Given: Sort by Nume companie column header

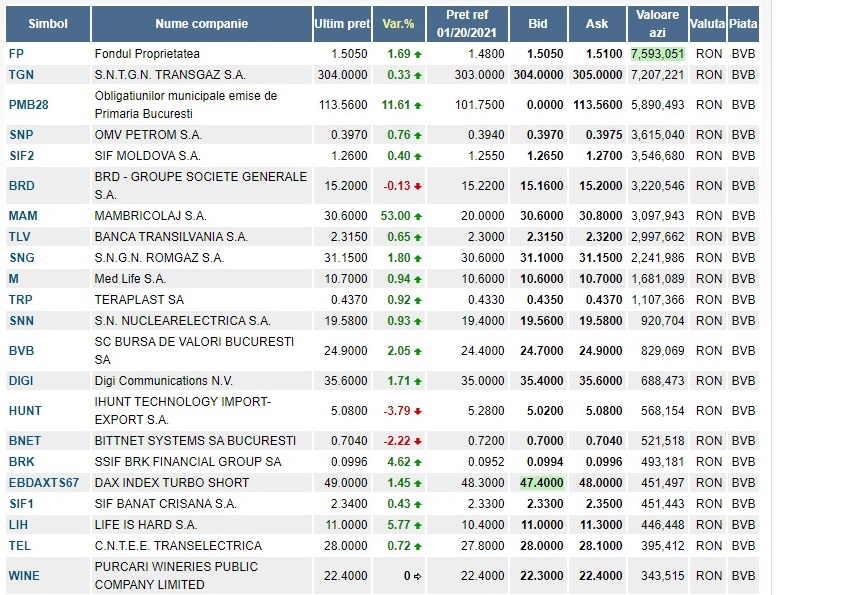Looking at the screenshot, I should pos(201,24).
